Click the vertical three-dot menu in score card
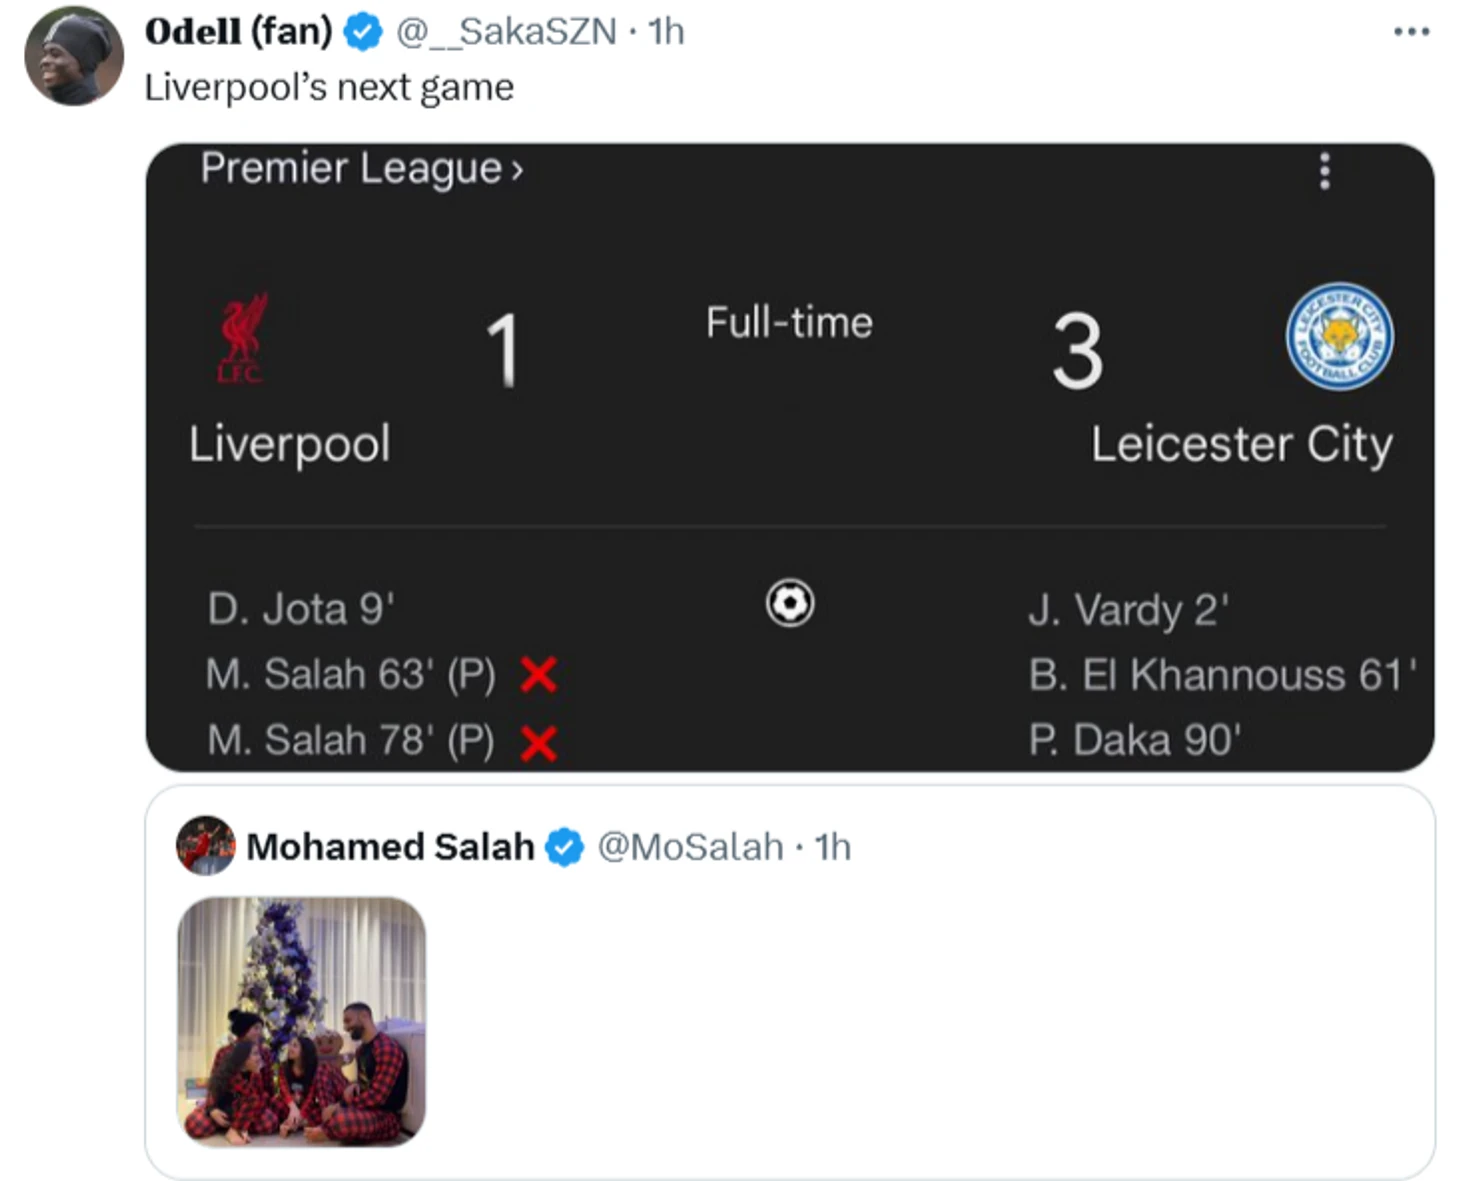Image resolution: width=1460 pixels, height=1181 pixels. tap(1324, 172)
